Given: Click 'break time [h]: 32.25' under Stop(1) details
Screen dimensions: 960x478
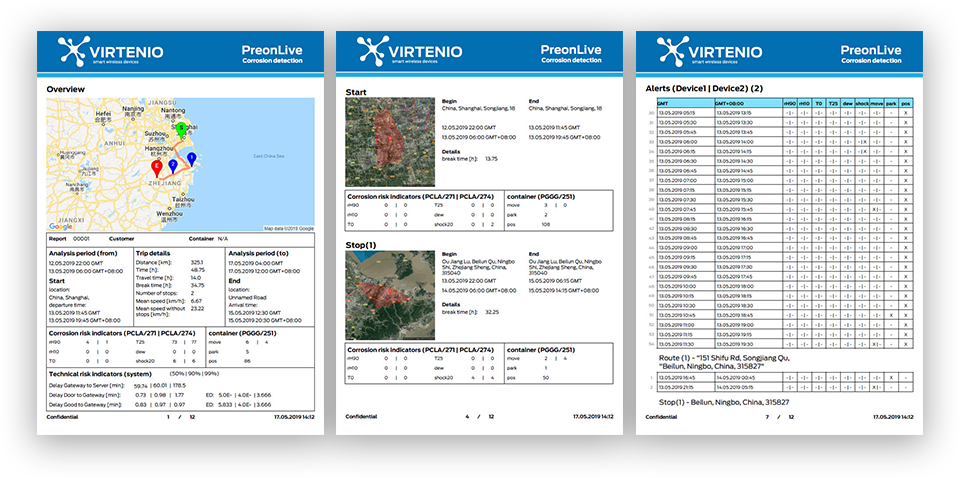Looking at the screenshot, I should [x=471, y=312].
